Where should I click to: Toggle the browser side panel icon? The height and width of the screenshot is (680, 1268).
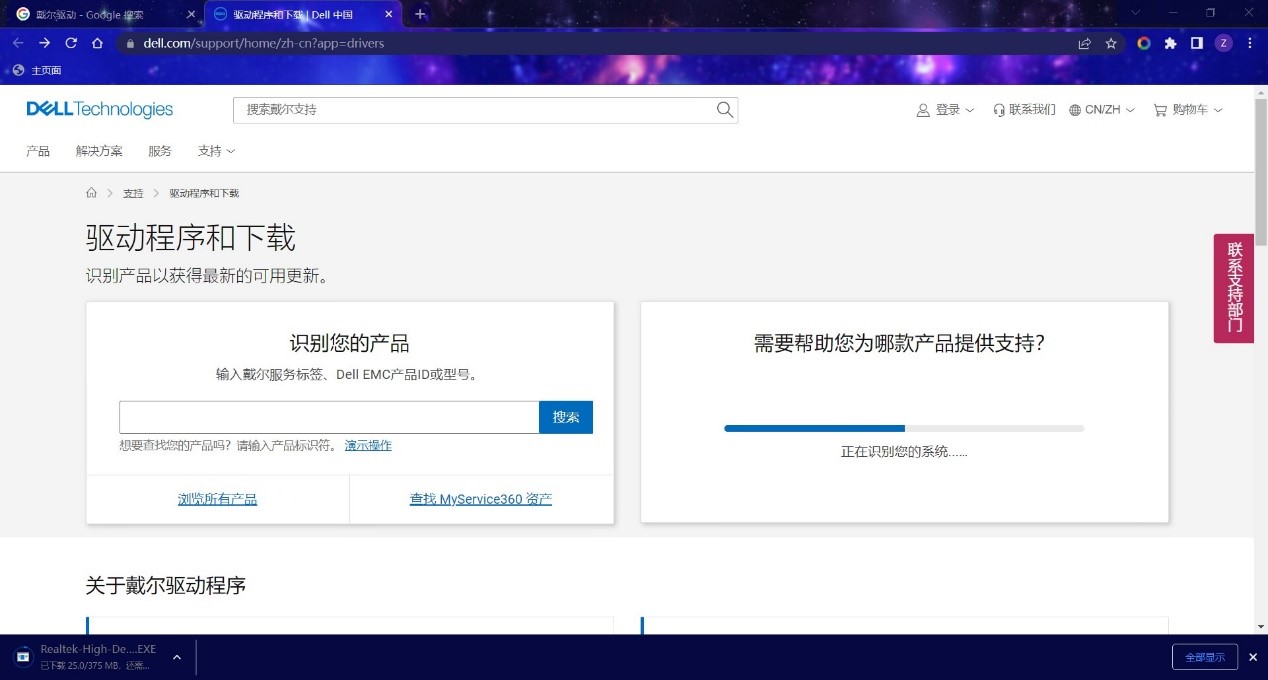[x=1196, y=43]
